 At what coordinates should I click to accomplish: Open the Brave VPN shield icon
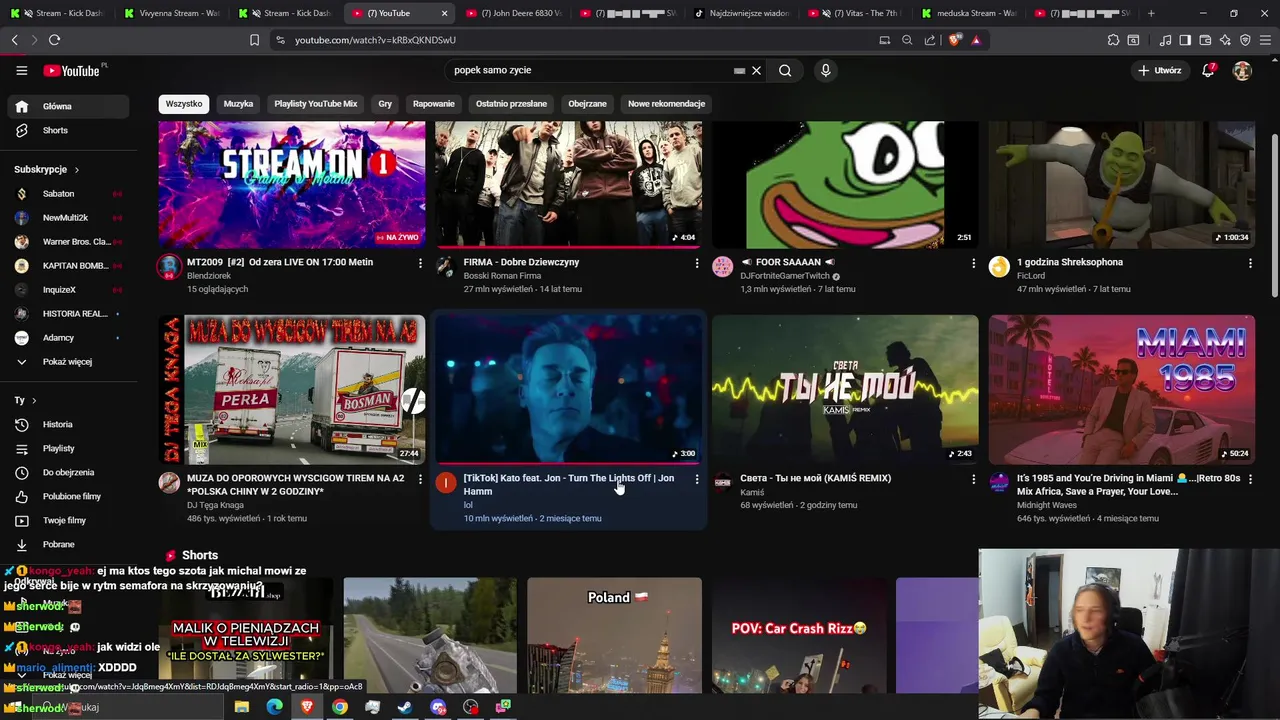coord(1245,40)
